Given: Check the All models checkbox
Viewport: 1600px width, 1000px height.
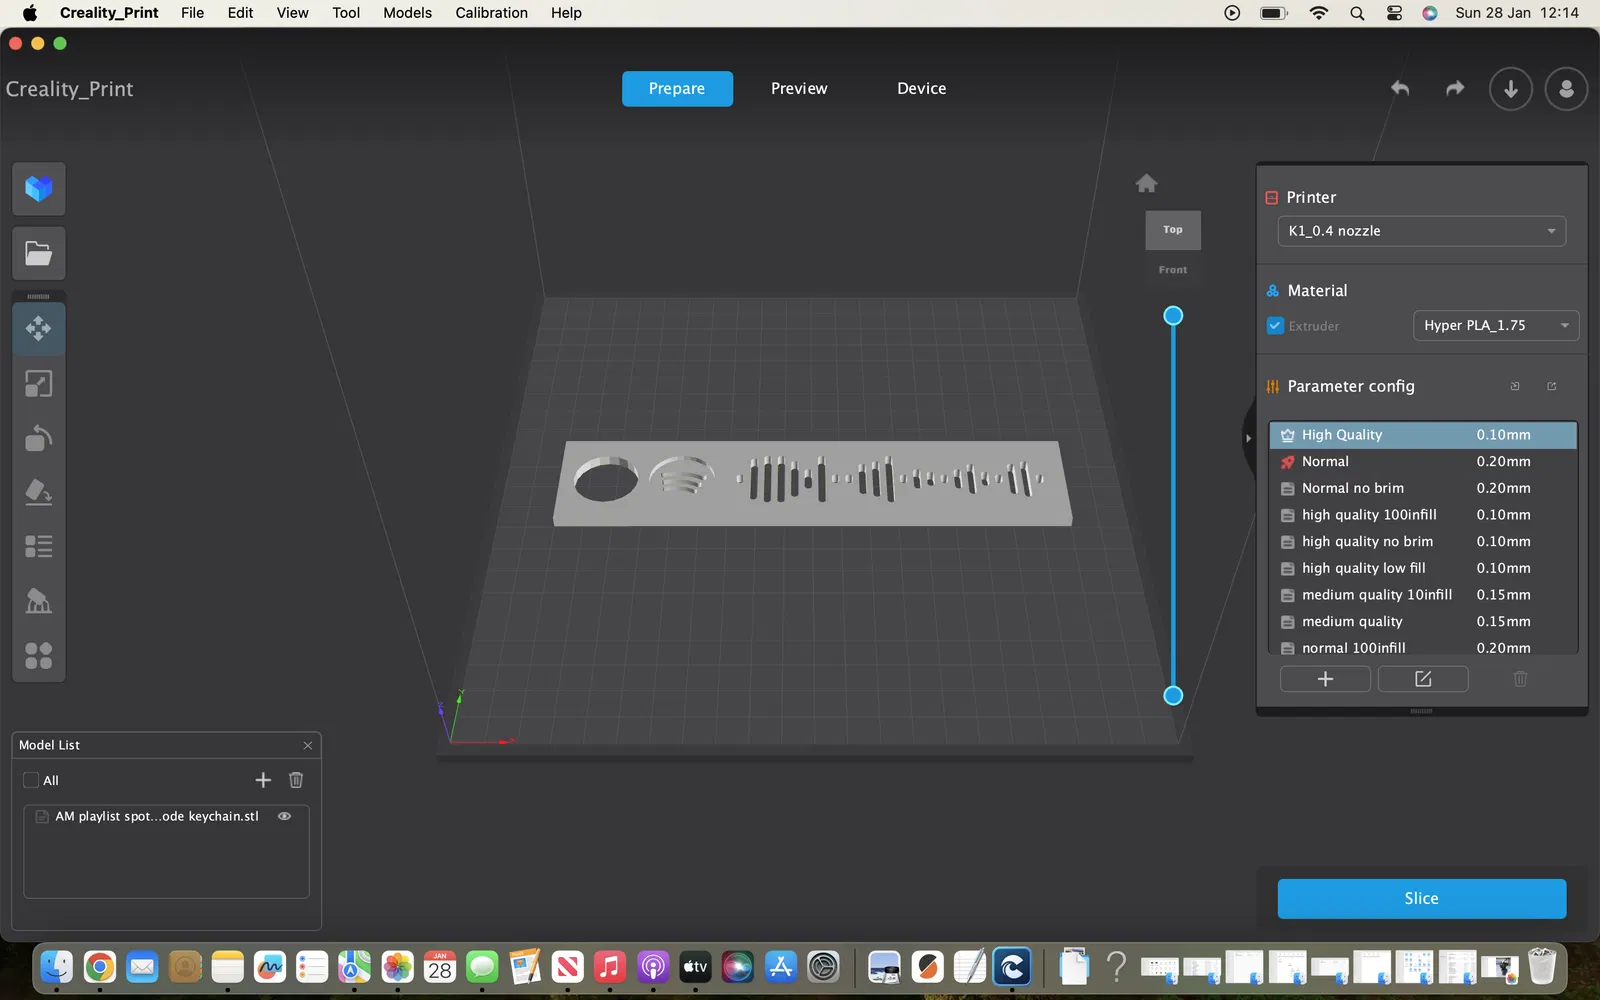Looking at the screenshot, I should coord(31,780).
